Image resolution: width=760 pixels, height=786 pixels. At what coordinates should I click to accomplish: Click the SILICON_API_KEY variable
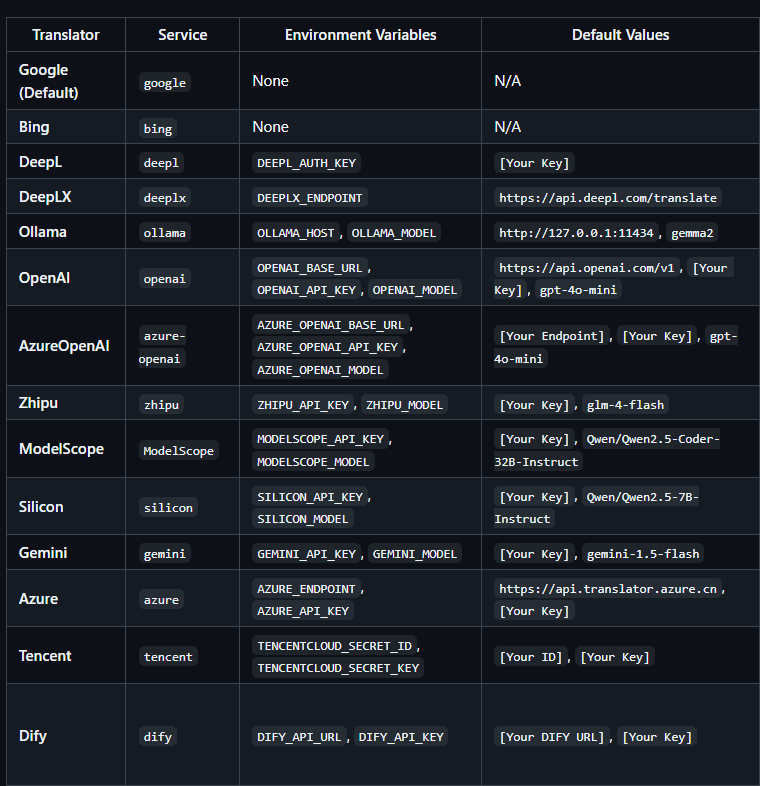[x=313, y=497]
